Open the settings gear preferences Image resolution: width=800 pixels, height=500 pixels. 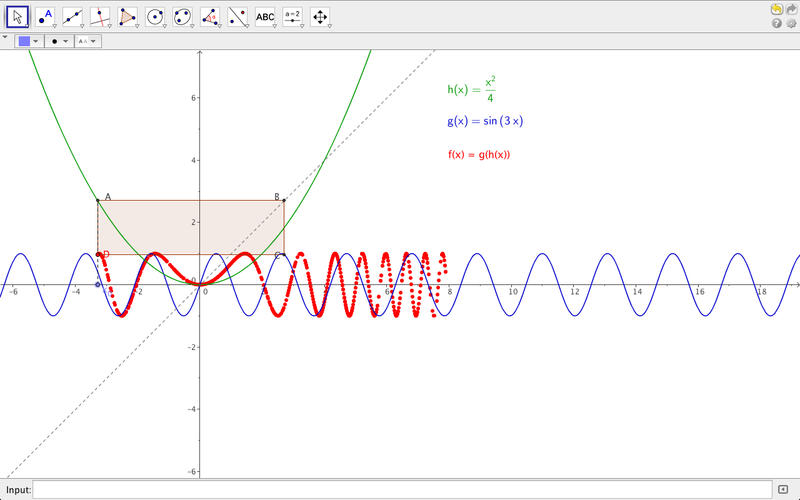[791, 23]
